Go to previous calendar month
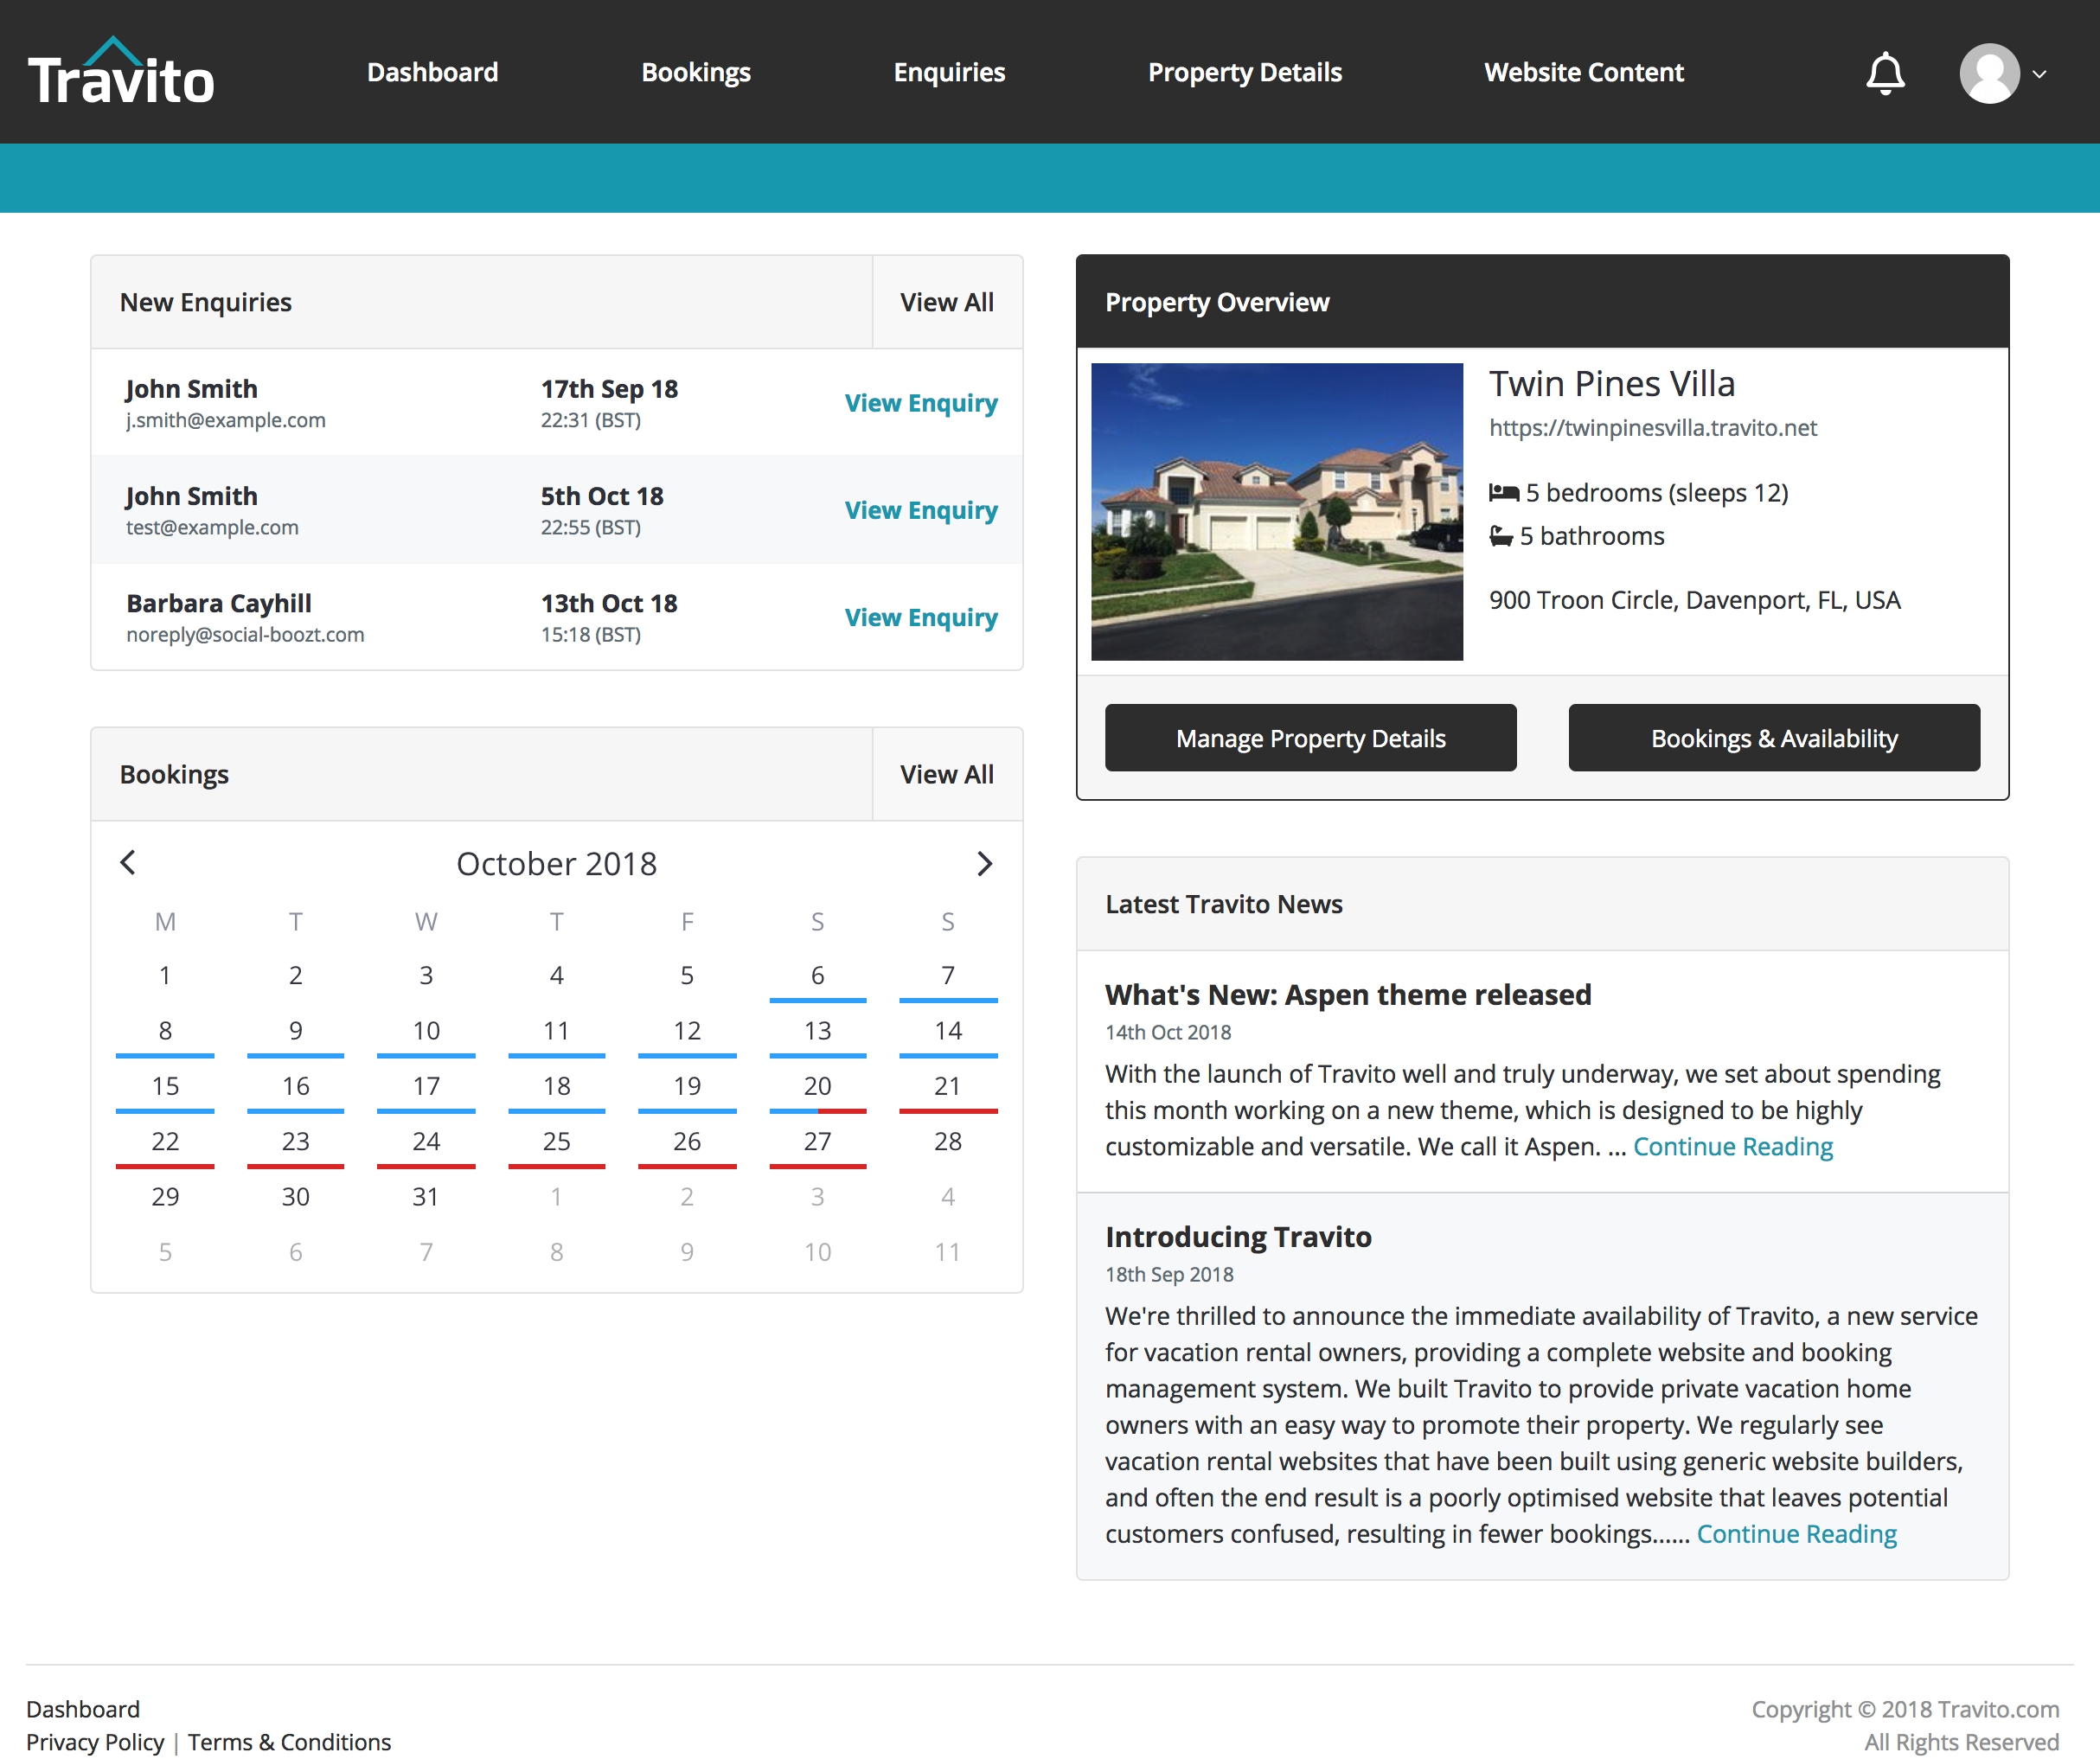 tap(128, 862)
